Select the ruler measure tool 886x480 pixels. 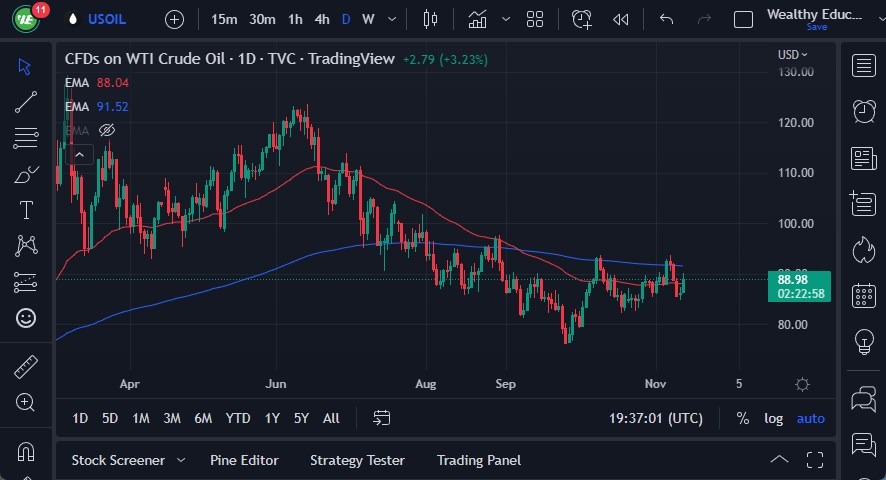(26, 366)
